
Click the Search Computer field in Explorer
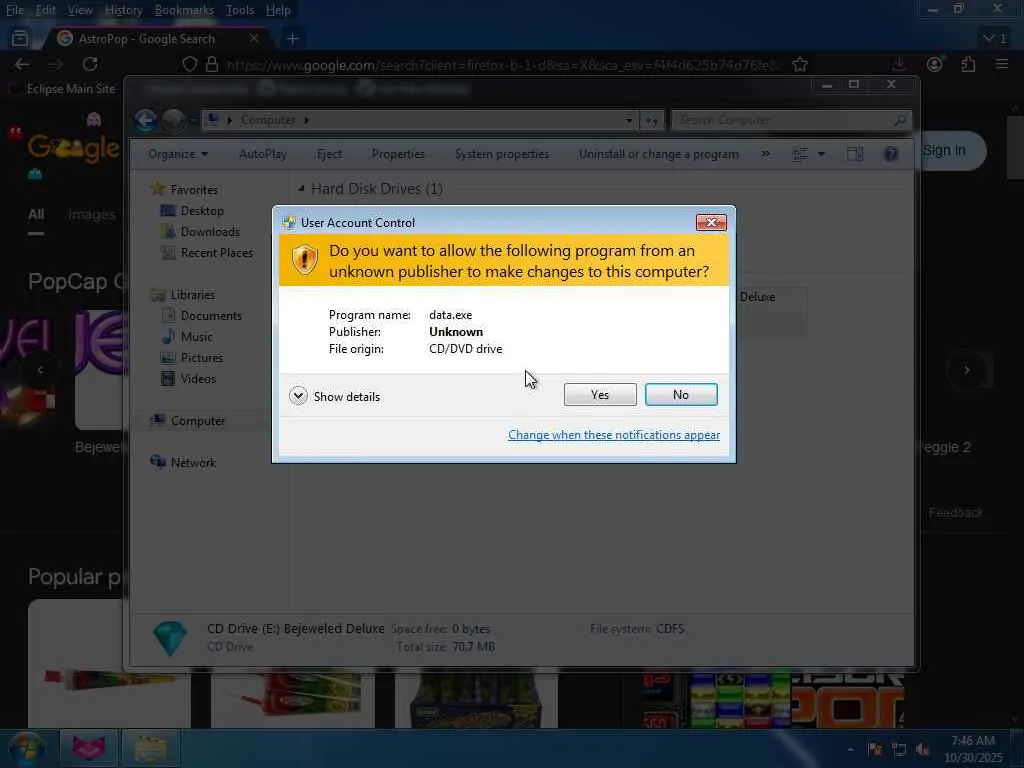(791, 120)
